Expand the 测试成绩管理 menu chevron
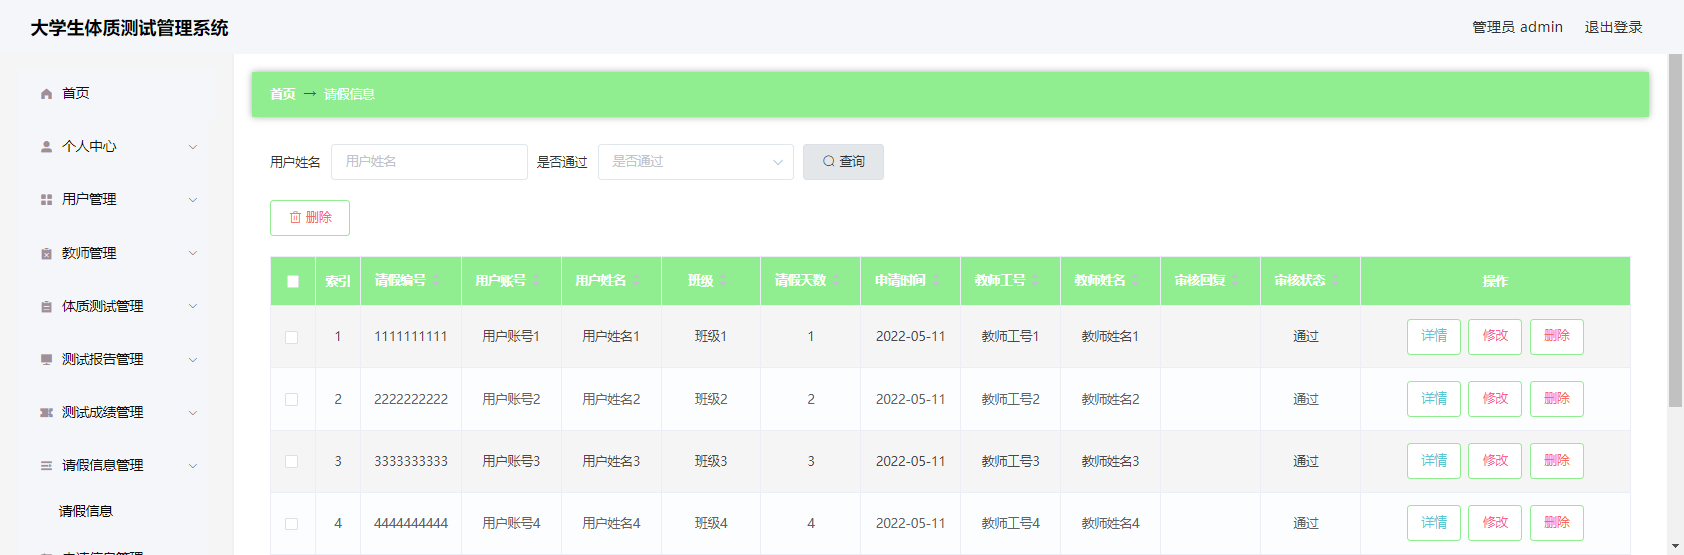Image resolution: width=1684 pixels, height=555 pixels. click(193, 413)
